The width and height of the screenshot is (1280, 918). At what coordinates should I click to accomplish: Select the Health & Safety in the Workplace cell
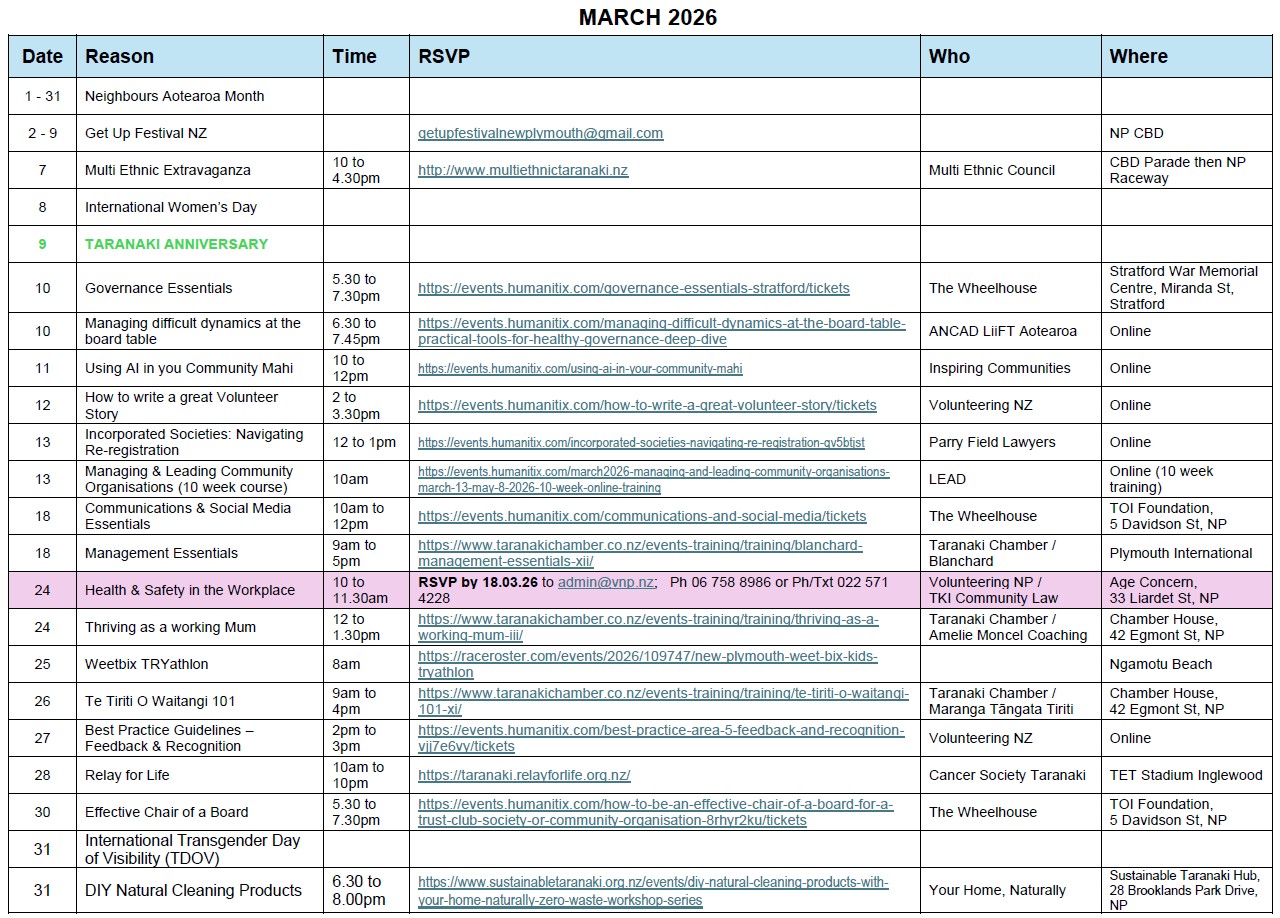click(x=190, y=590)
